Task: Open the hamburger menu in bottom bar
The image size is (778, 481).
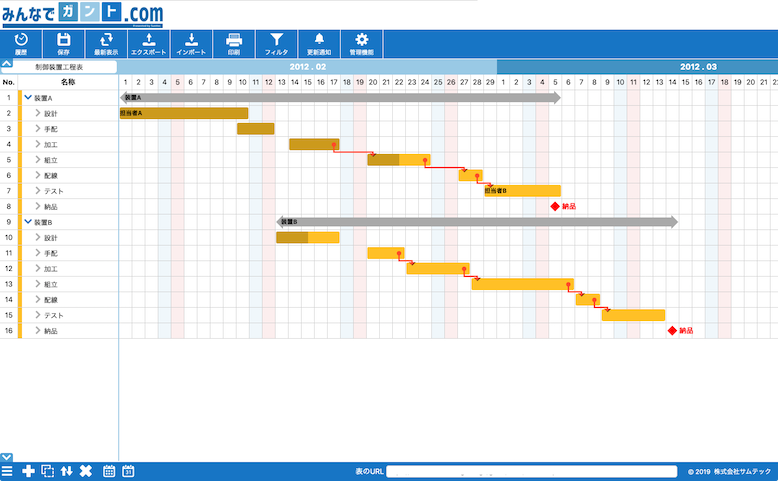Action: click(8, 471)
